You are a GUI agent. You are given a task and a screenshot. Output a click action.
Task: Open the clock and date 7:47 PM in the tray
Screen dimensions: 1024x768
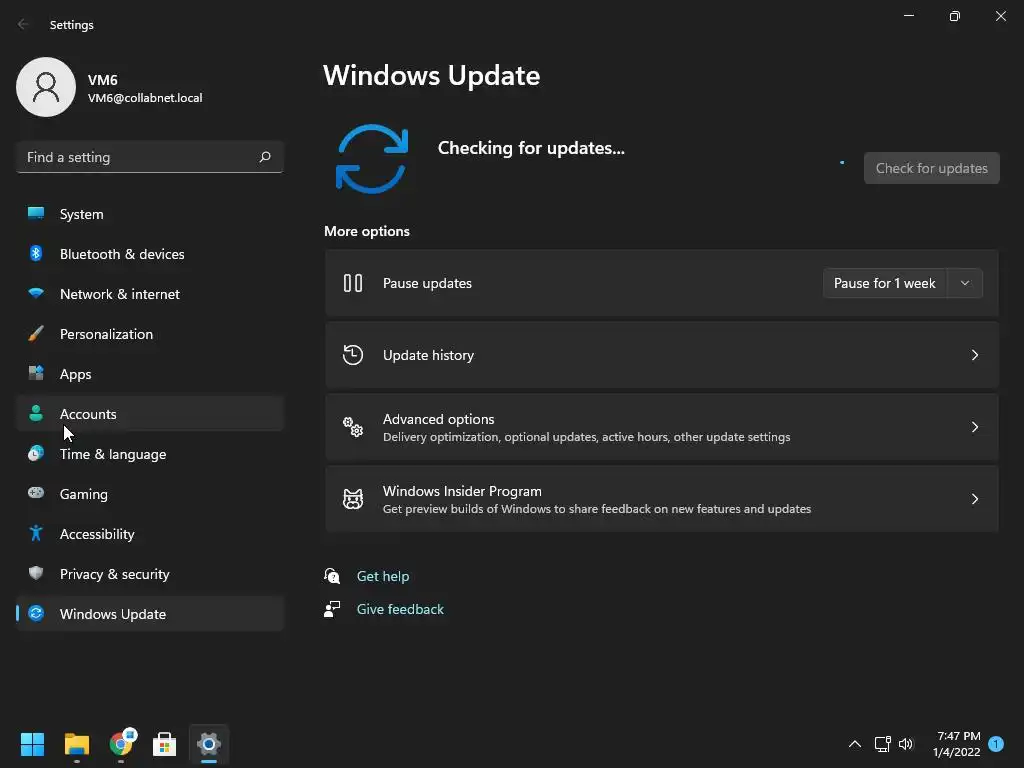(957, 744)
